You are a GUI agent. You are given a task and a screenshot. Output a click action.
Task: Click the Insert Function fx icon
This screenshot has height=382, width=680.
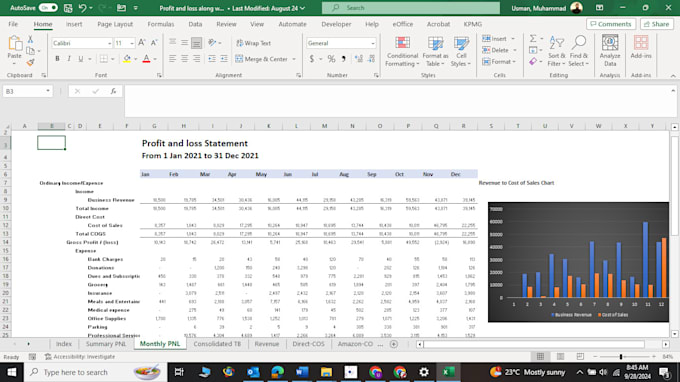click(113, 91)
